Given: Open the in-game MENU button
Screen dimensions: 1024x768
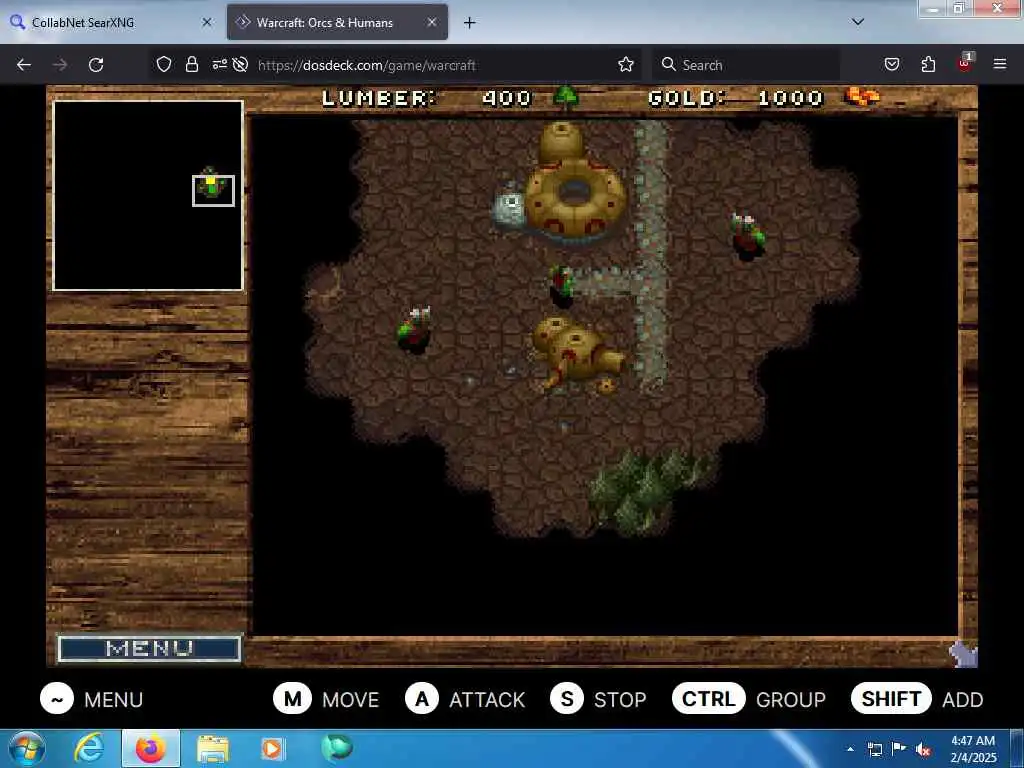Looking at the screenshot, I should (x=150, y=648).
